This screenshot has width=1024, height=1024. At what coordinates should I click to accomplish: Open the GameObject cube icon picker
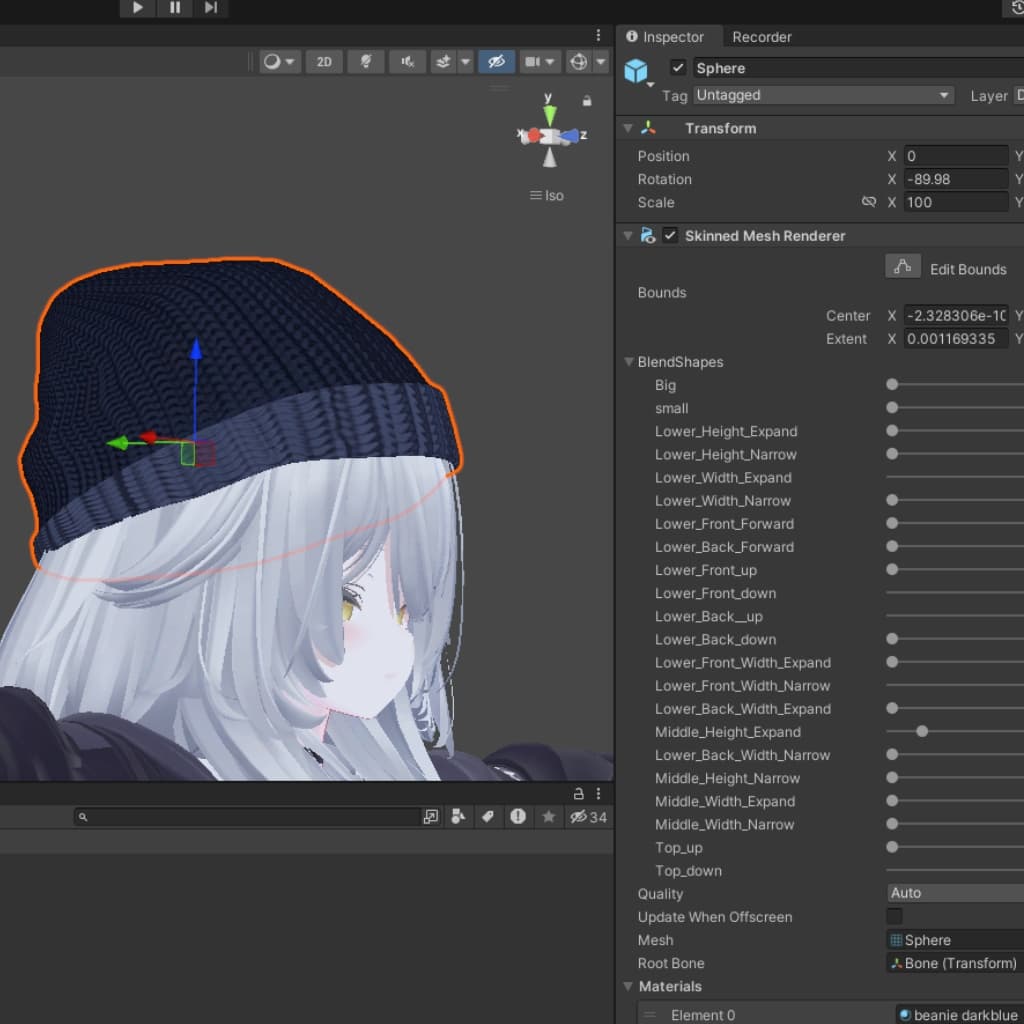[x=636, y=71]
